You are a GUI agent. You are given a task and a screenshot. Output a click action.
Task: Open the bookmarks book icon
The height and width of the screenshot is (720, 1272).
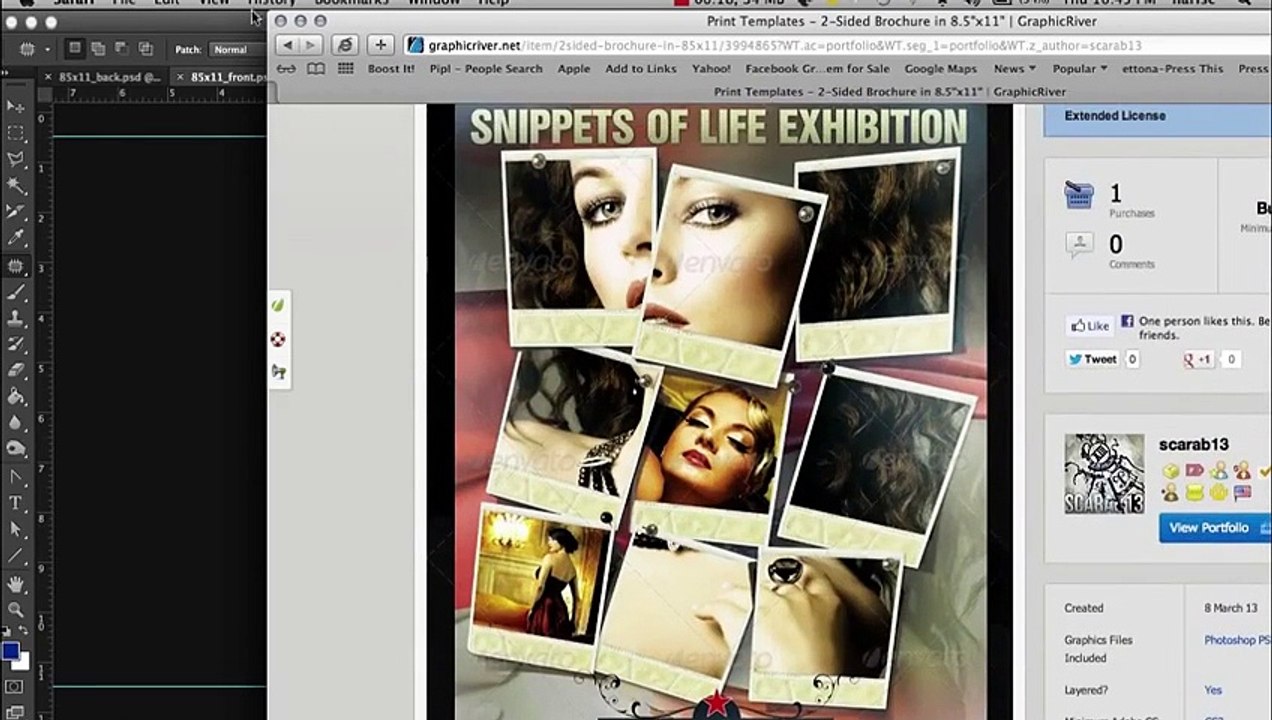tap(316, 69)
